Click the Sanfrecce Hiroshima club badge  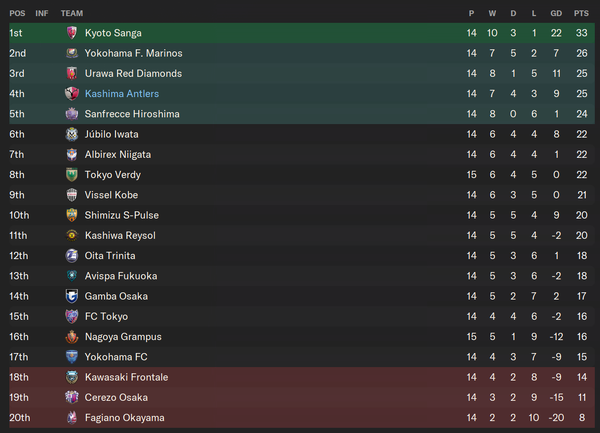click(72, 114)
